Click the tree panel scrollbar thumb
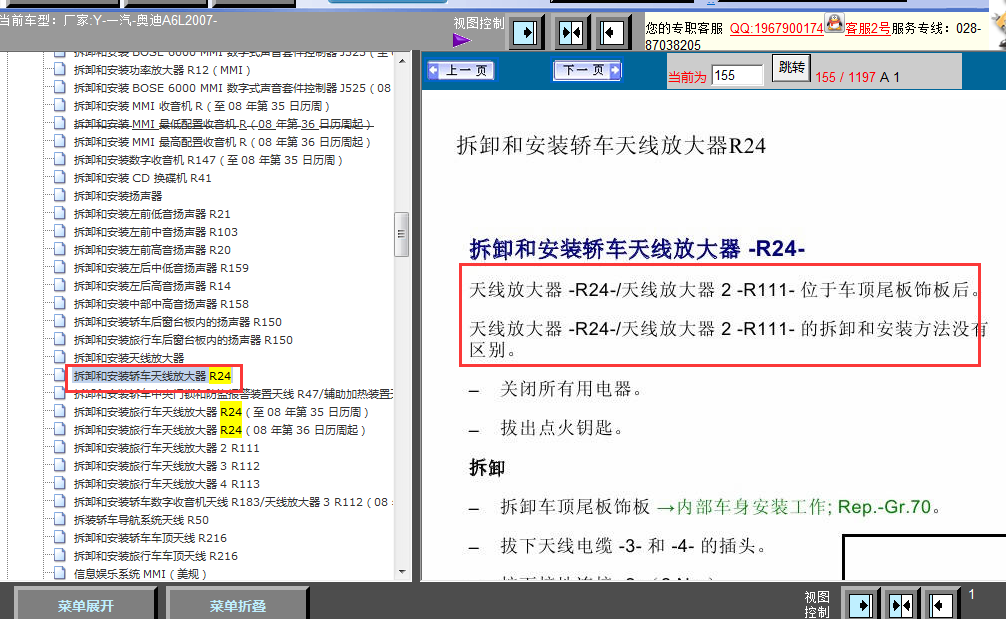 coord(402,234)
